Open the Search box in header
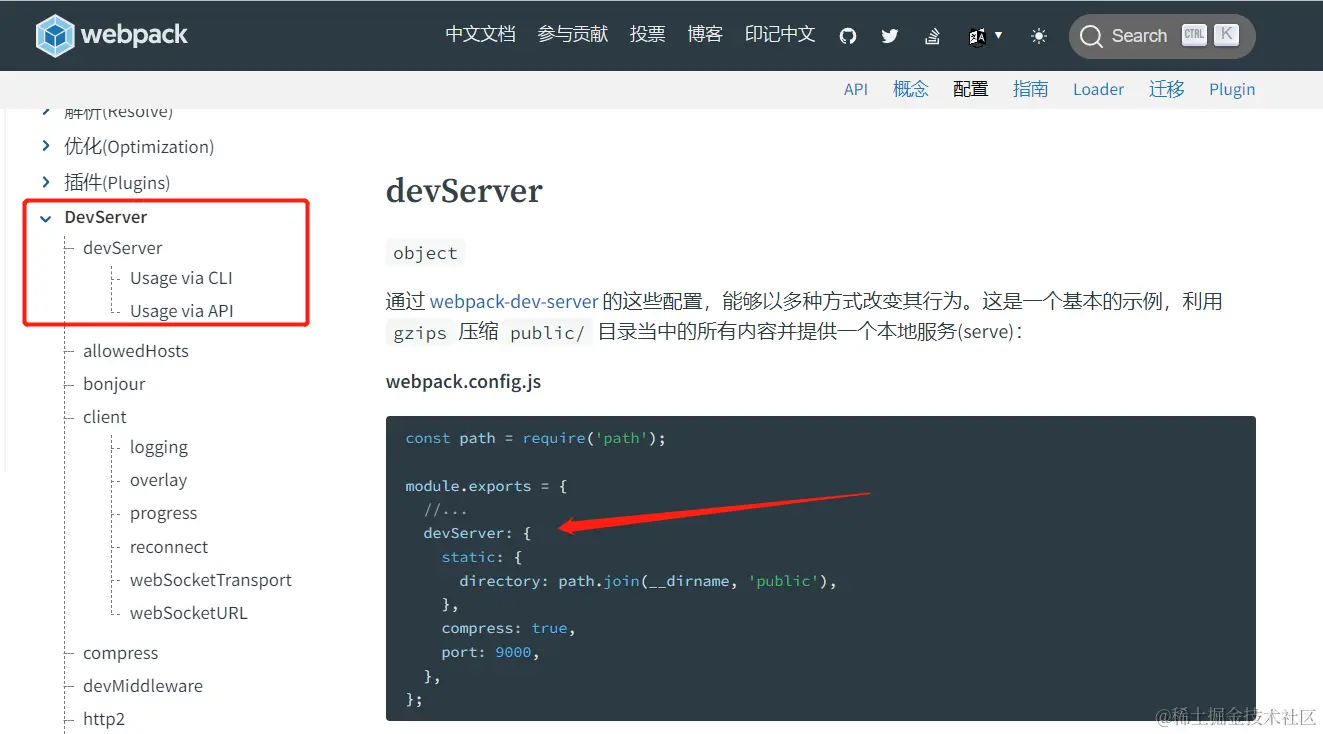Image resolution: width=1323 pixels, height=734 pixels. (1162, 36)
